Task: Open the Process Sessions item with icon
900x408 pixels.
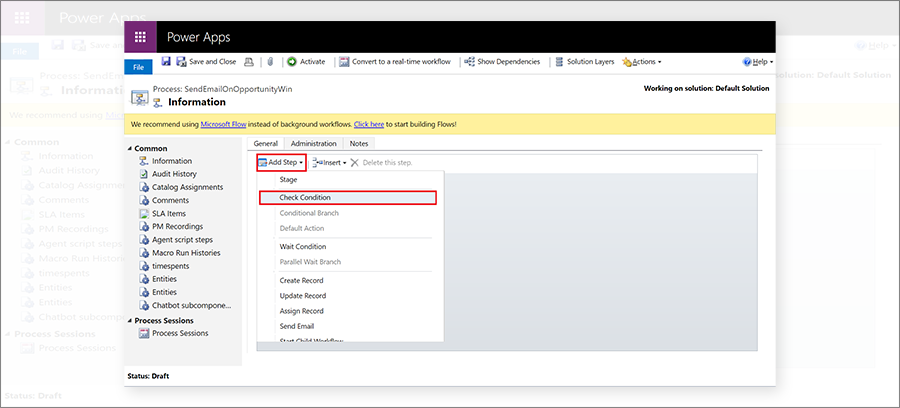Action: click(174, 333)
